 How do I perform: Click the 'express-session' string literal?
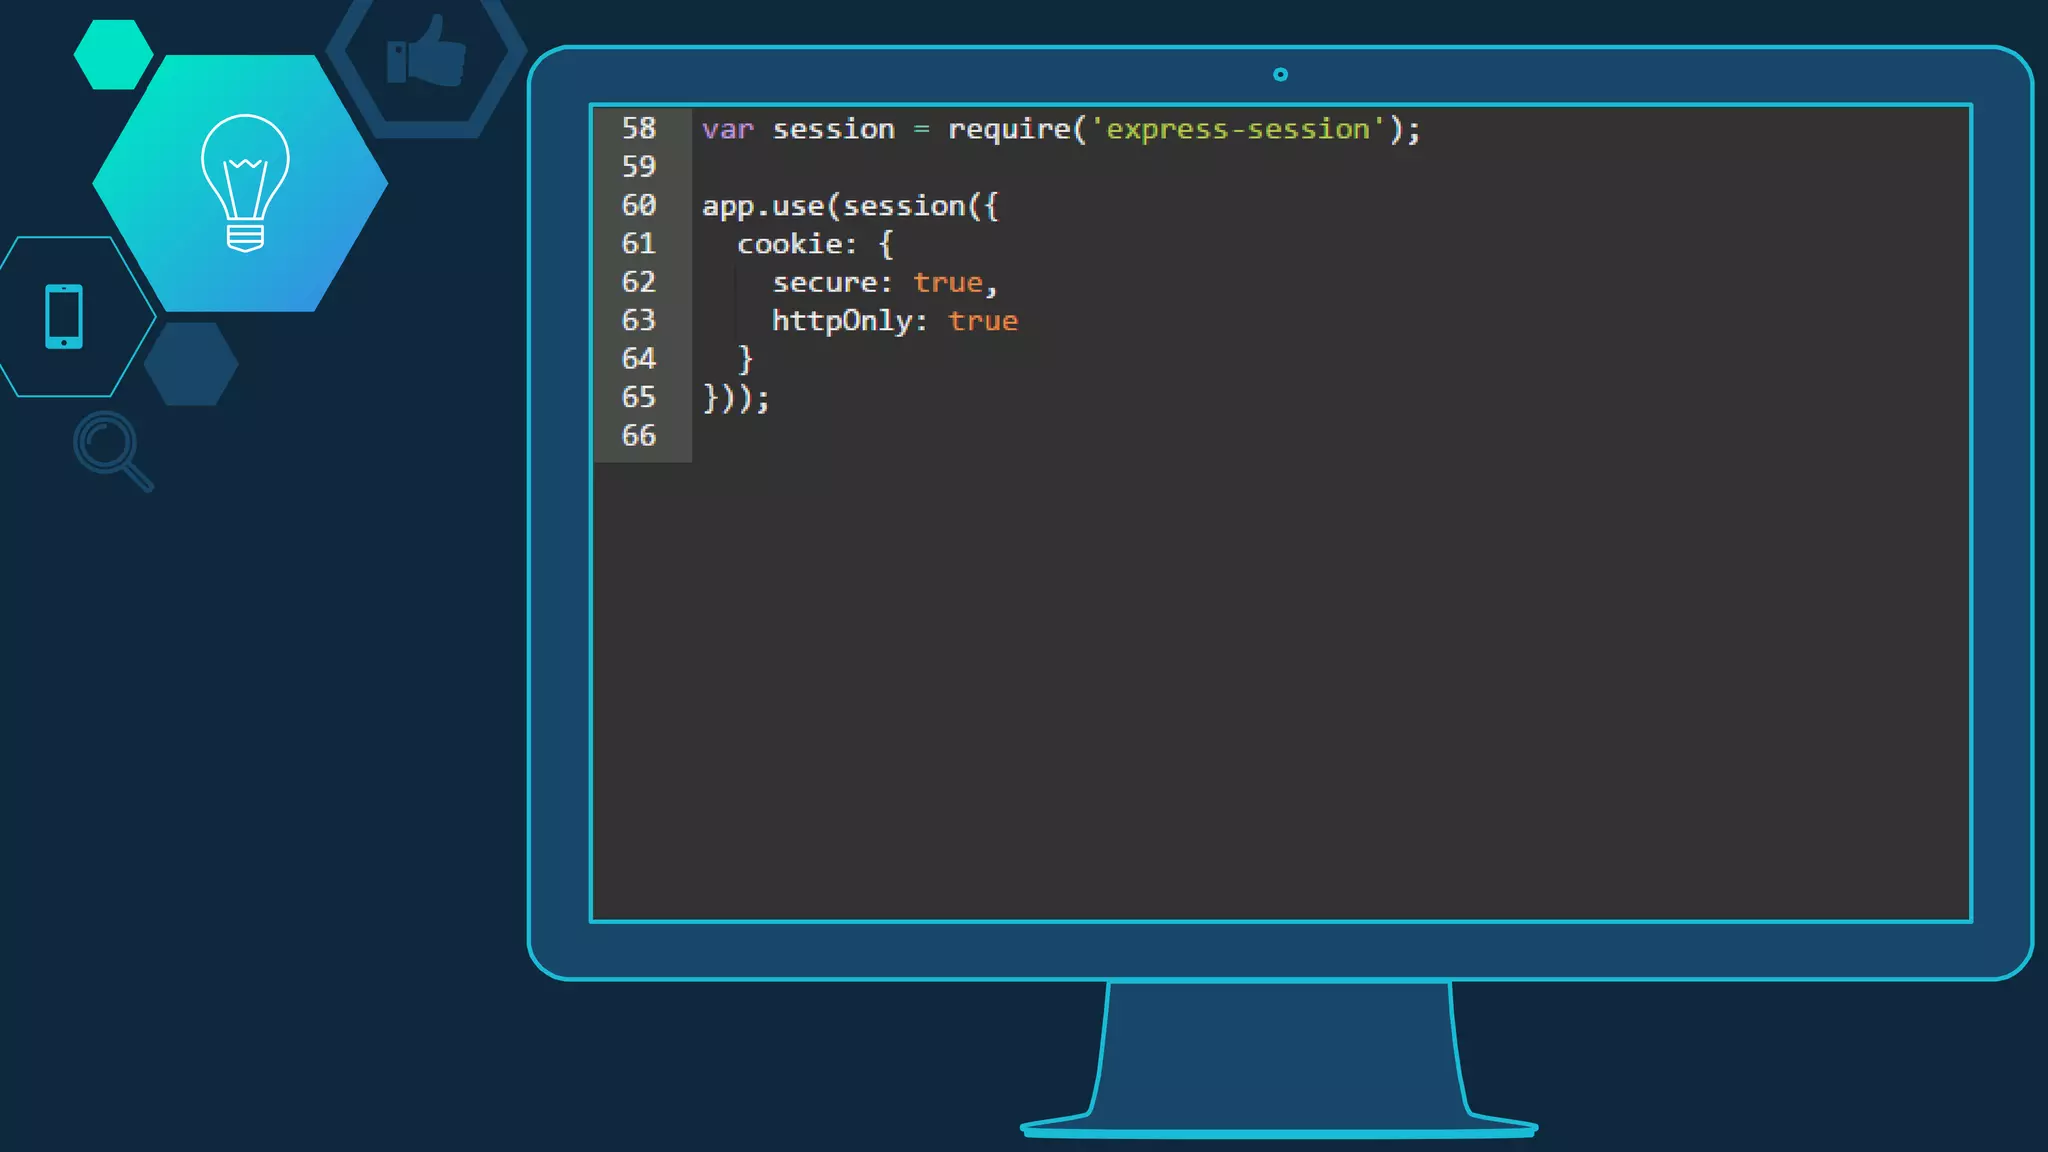pyautogui.click(x=1237, y=130)
